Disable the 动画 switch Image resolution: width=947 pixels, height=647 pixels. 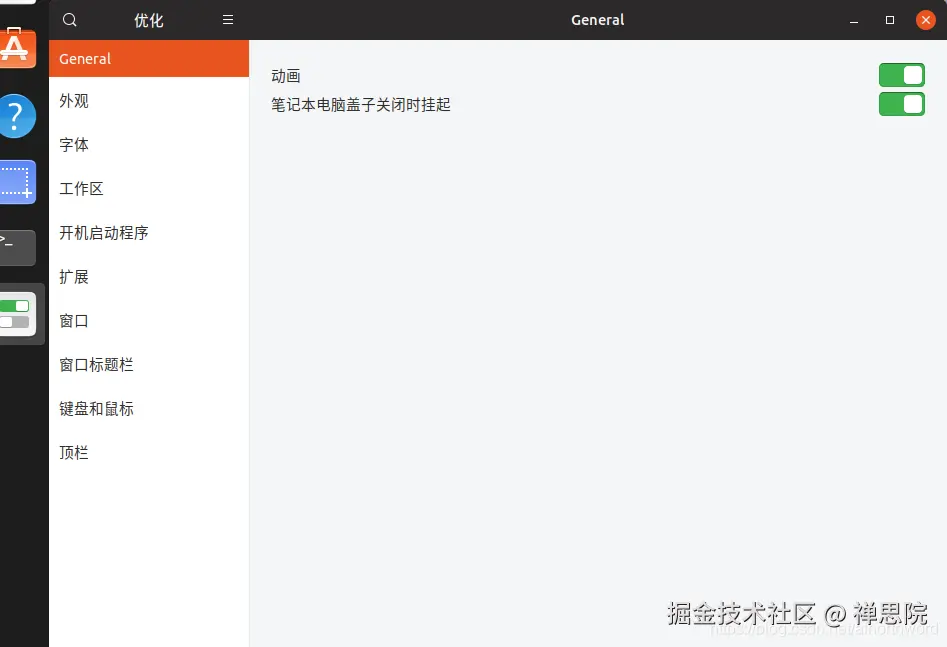902,74
